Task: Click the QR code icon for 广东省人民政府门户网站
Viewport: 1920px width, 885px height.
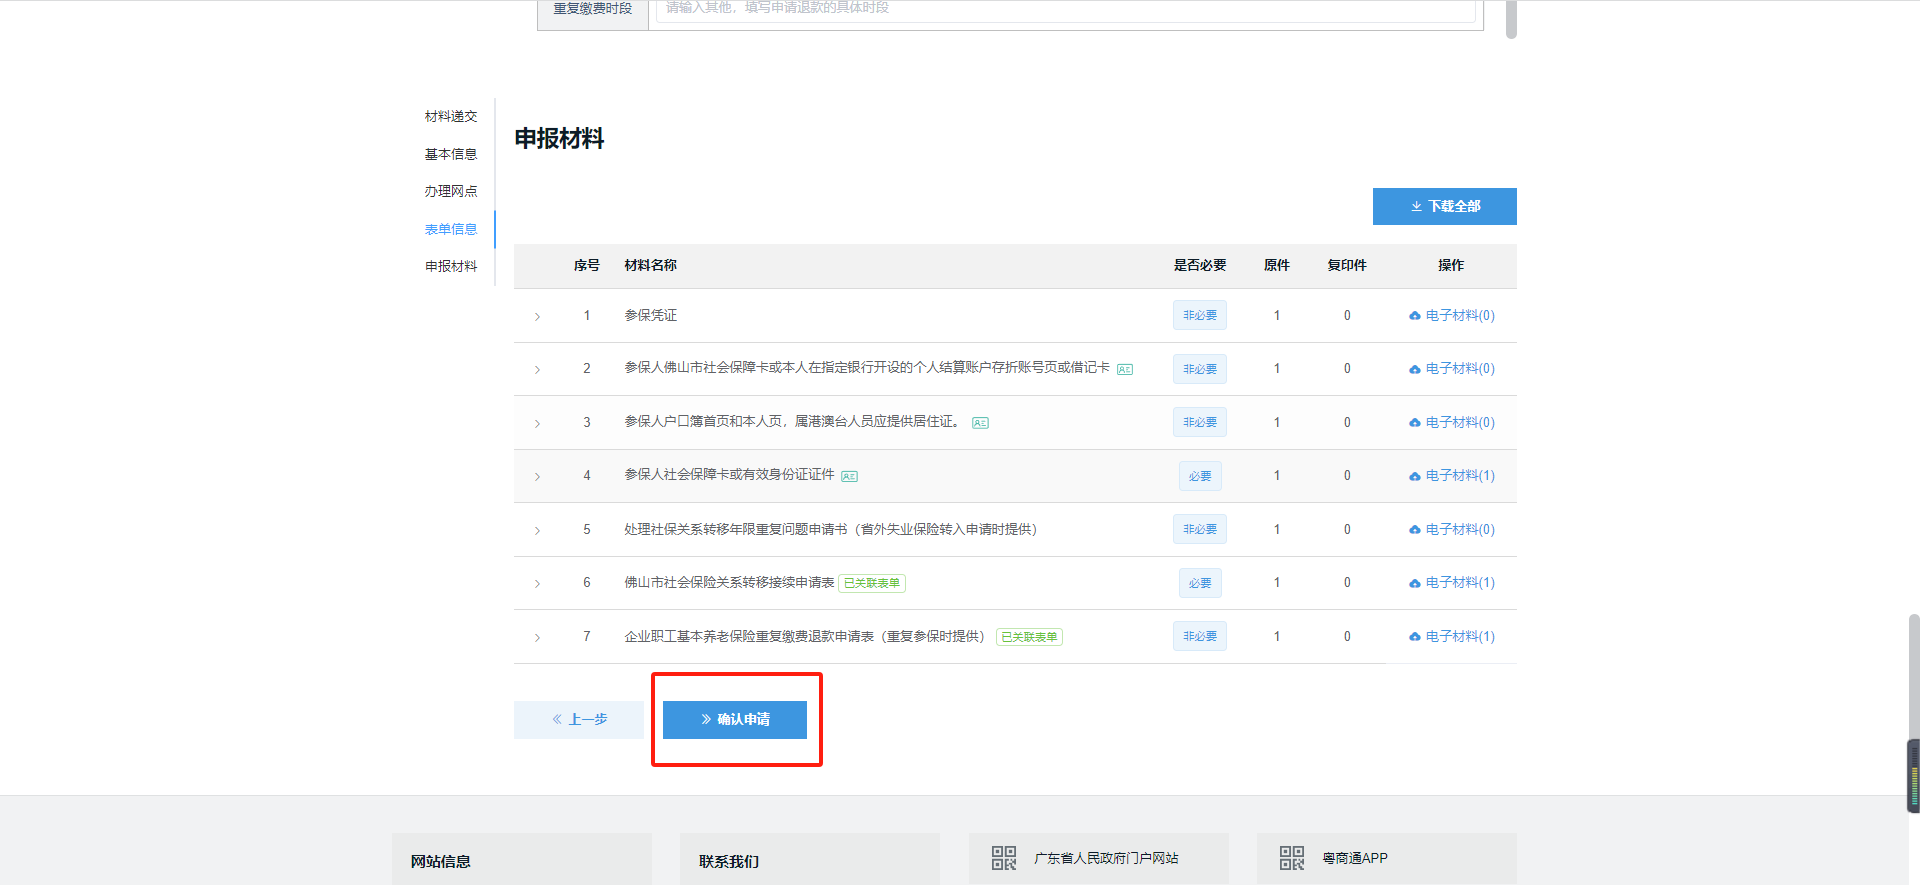Action: (1004, 858)
